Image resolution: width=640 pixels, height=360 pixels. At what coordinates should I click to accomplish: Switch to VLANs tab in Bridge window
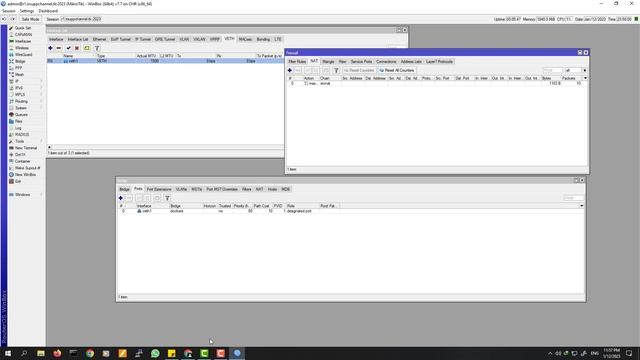coord(181,189)
